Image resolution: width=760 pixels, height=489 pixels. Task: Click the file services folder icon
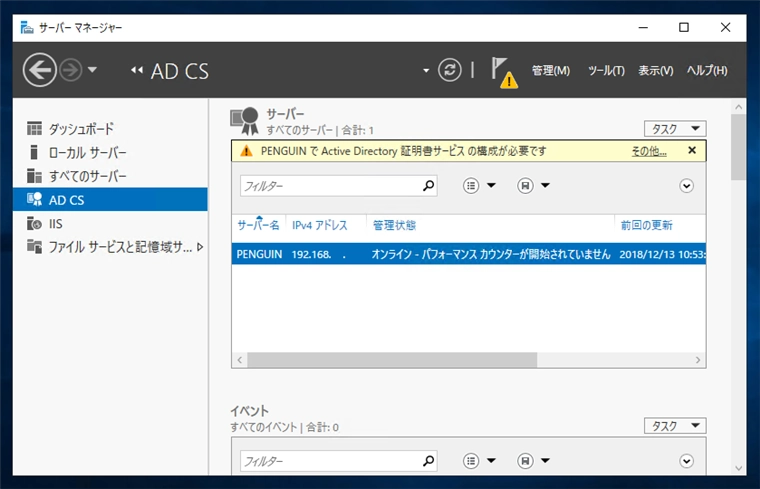point(34,247)
